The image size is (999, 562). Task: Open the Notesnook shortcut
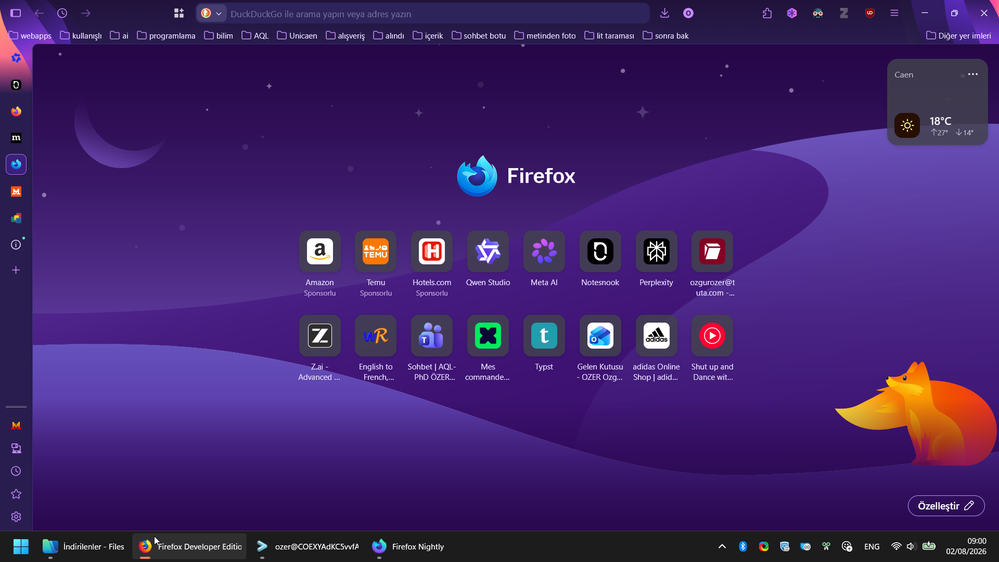600,251
